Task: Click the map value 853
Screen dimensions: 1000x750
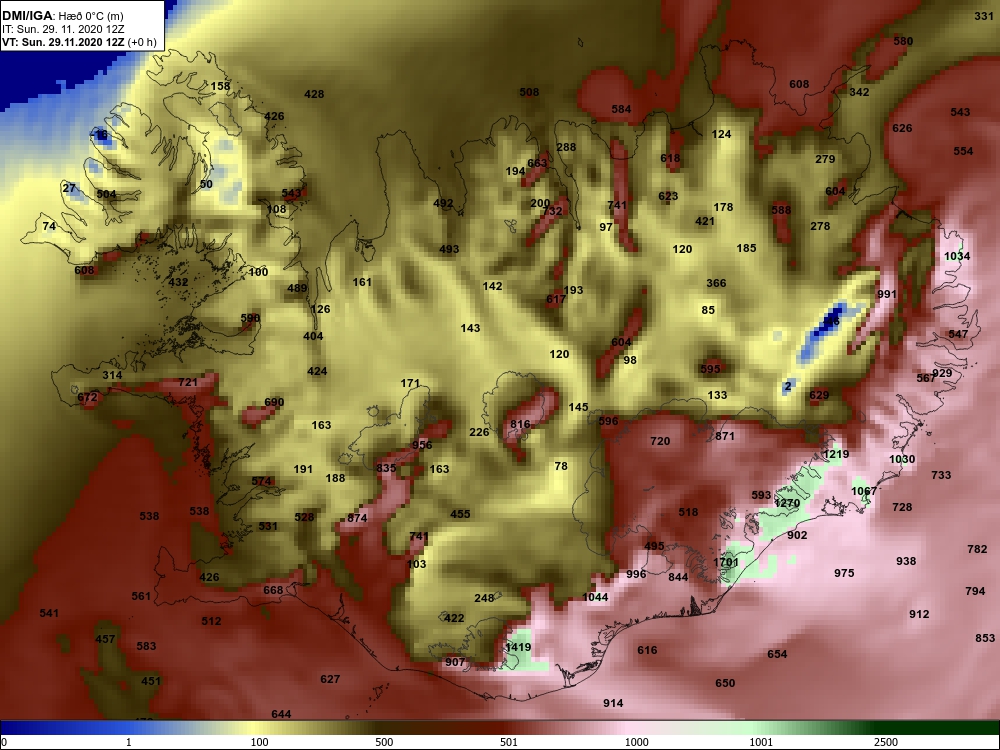Action: click(x=985, y=638)
